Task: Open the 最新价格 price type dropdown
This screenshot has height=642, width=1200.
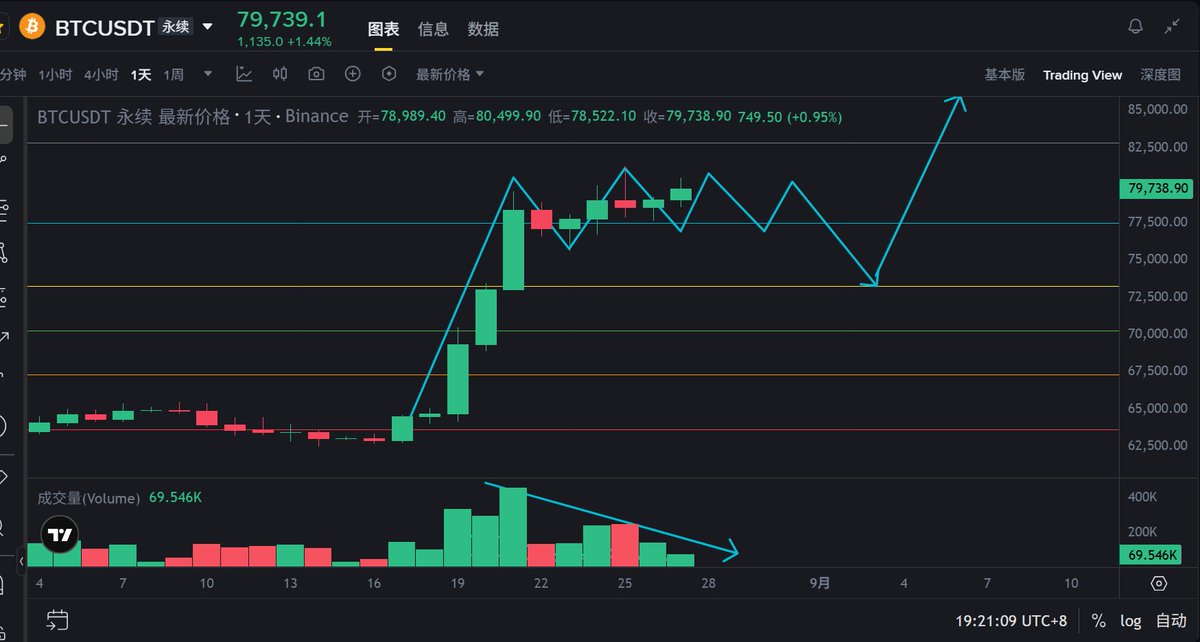Action: click(x=450, y=75)
